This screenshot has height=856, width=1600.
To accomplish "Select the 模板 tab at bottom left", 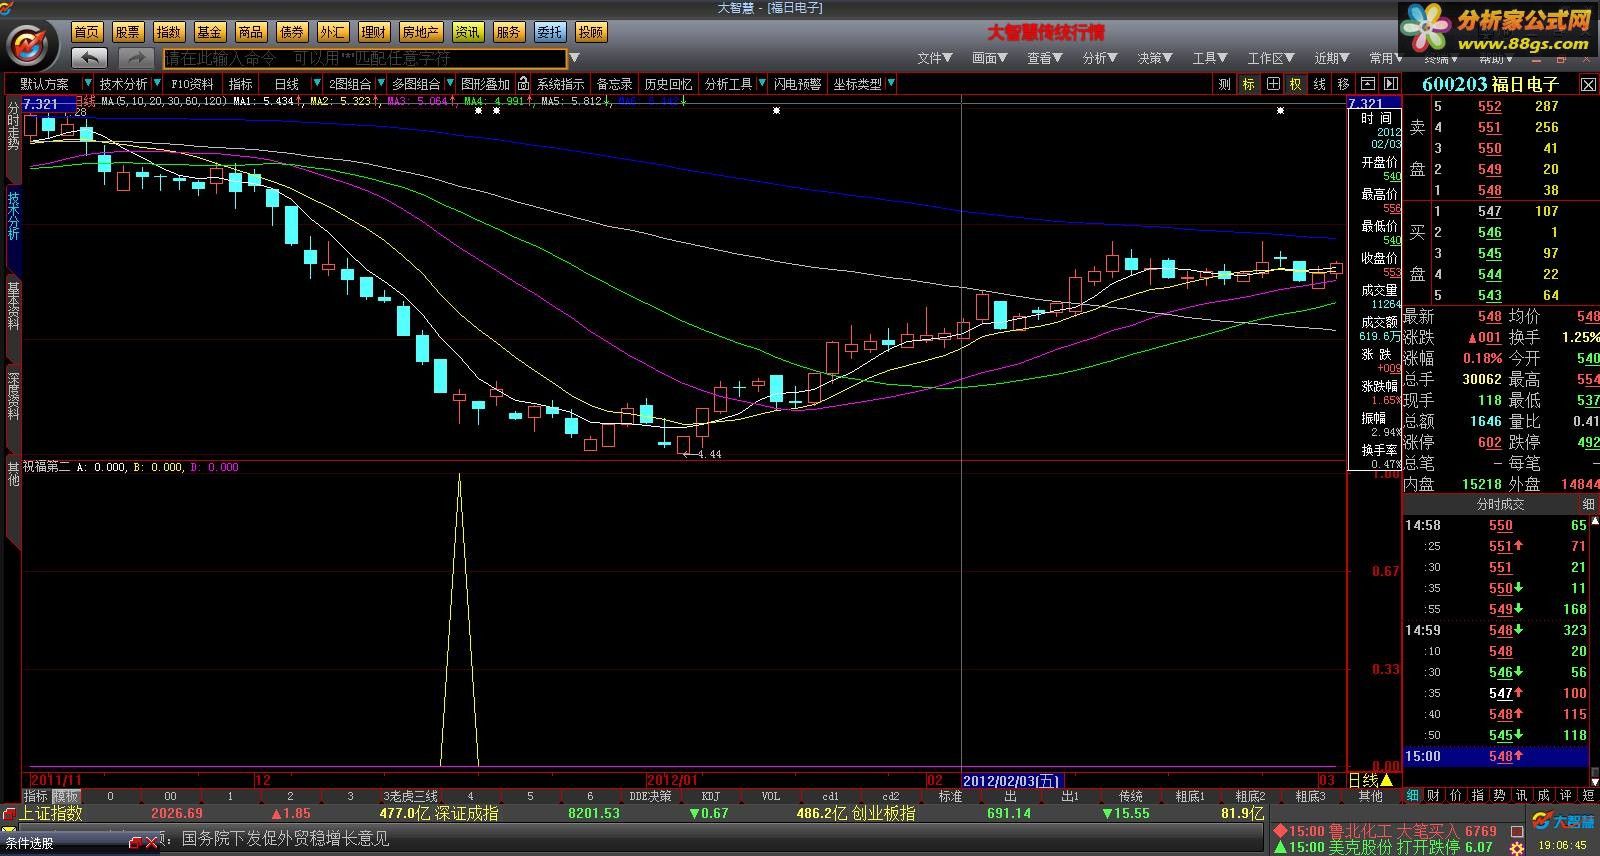I will [65, 796].
